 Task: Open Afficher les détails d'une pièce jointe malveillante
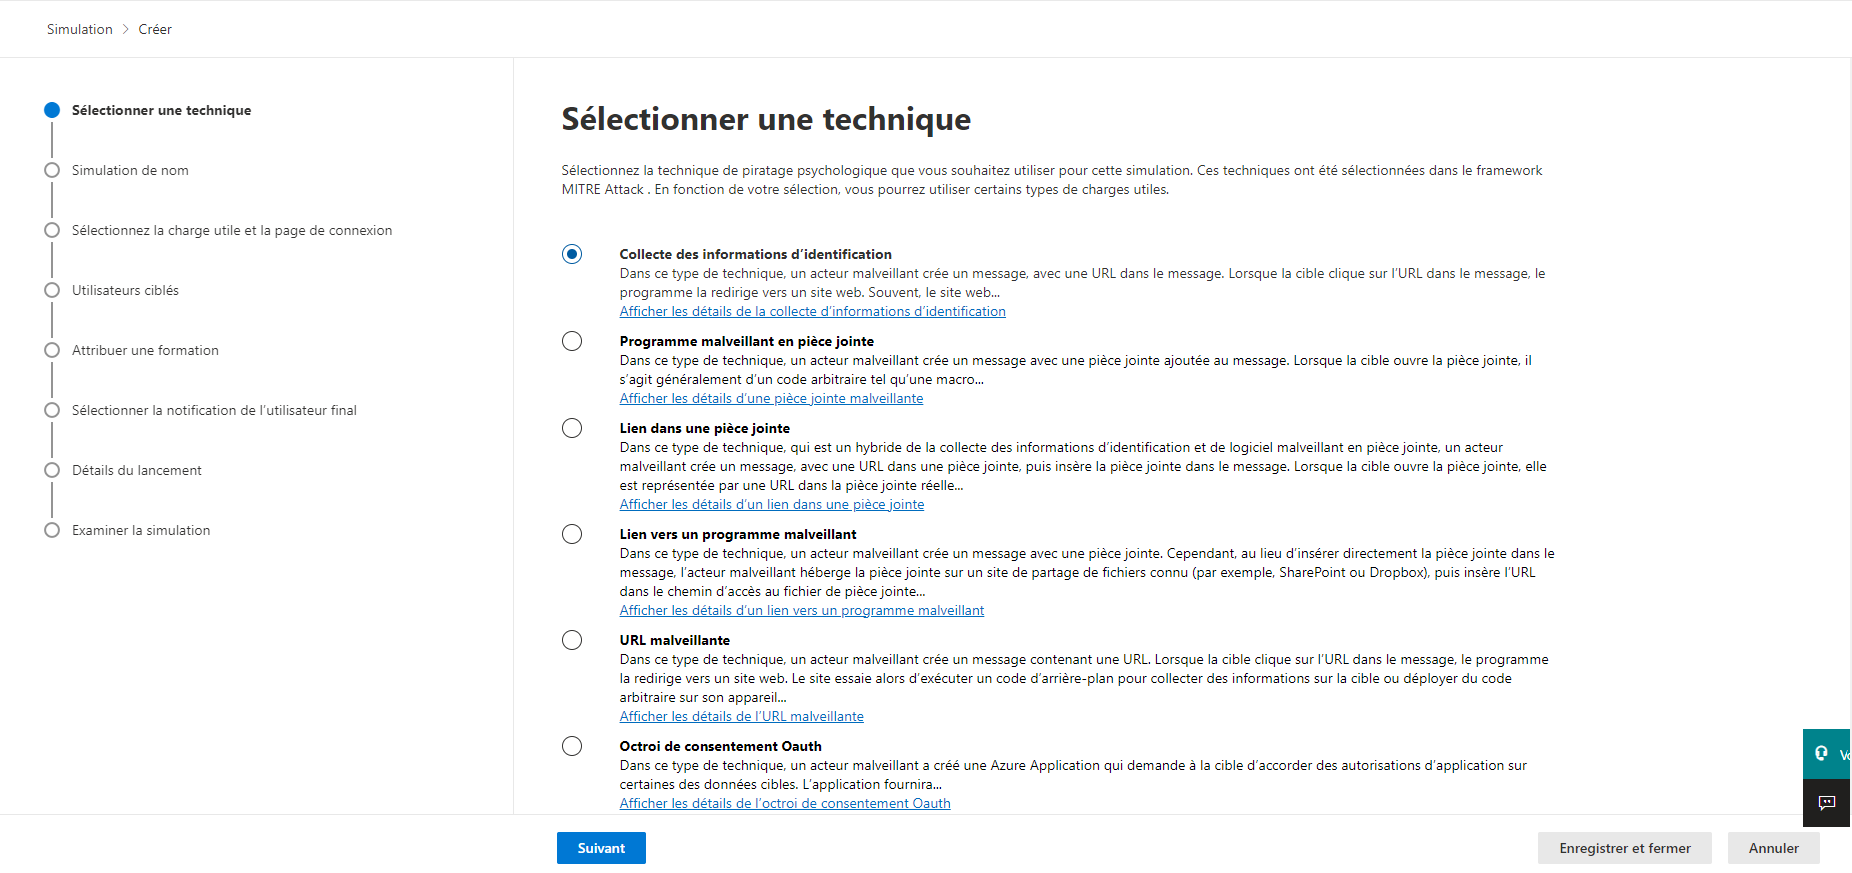(771, 398)
